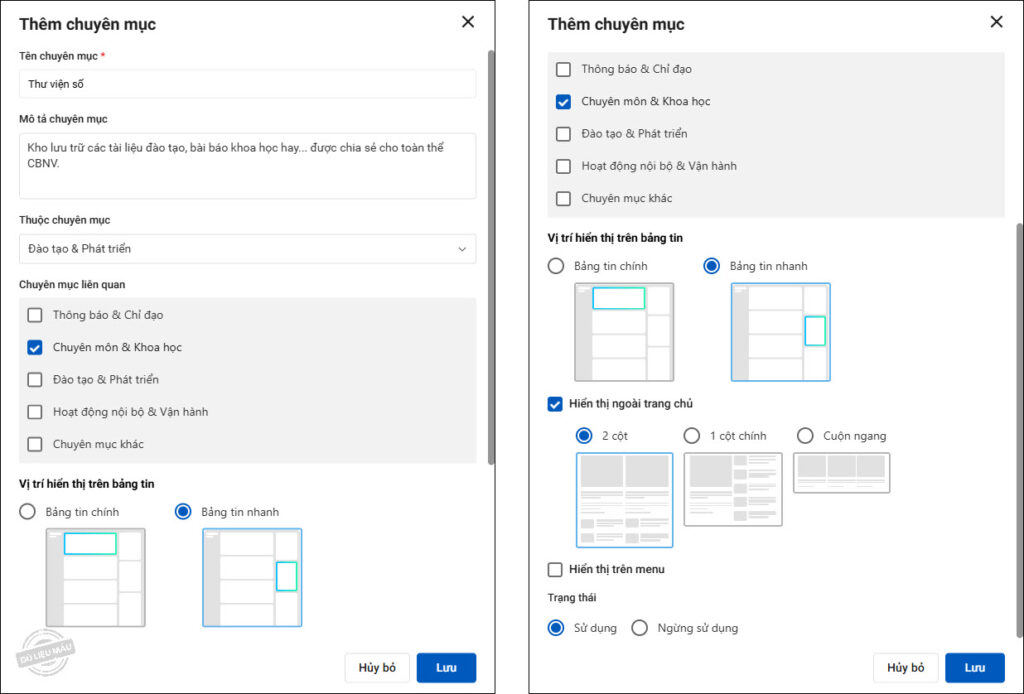Viewport: 1024px width, 694px height.
Task: Click the Bảng tin chính preview image in left dialog
Action: [95, 577]
